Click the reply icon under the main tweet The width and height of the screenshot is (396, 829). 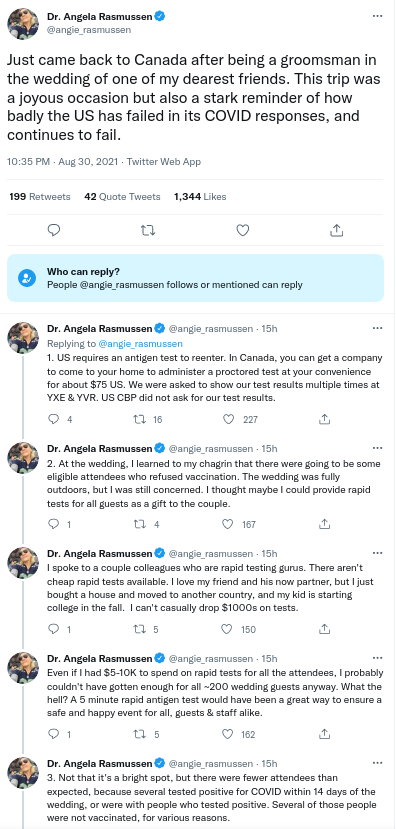click(x=54, y=230)
